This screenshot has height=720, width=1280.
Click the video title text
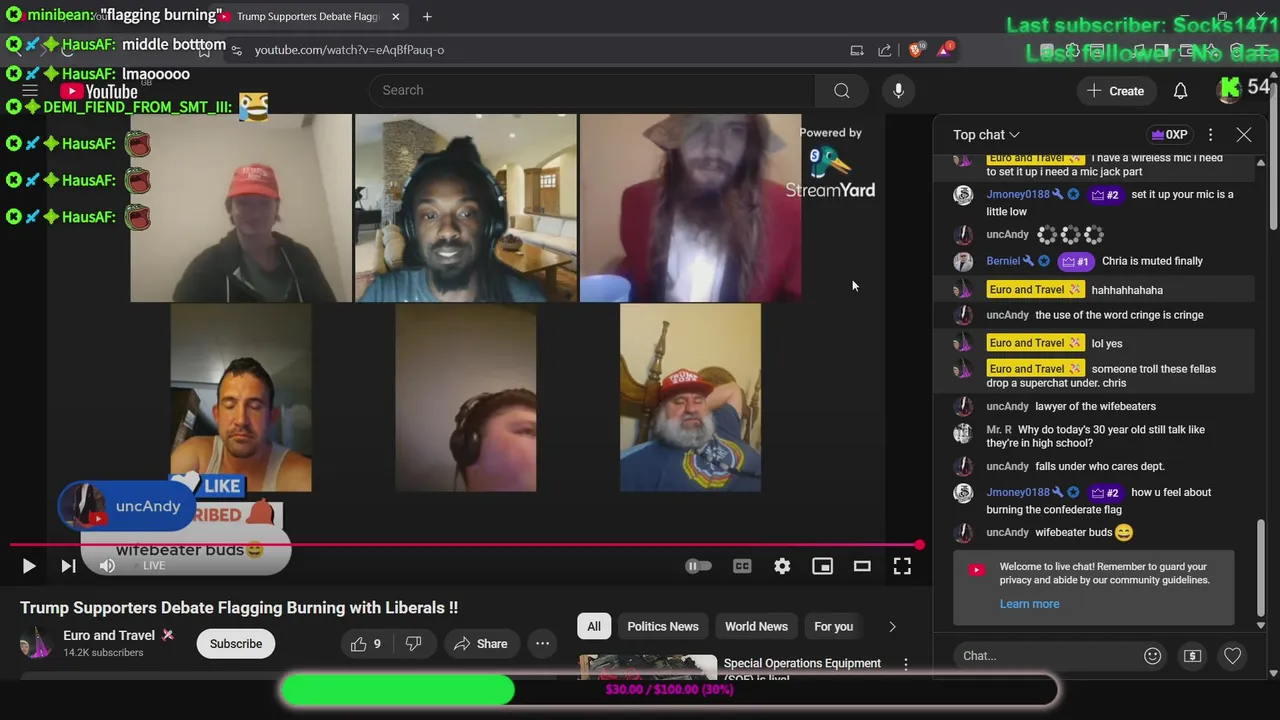239,608
